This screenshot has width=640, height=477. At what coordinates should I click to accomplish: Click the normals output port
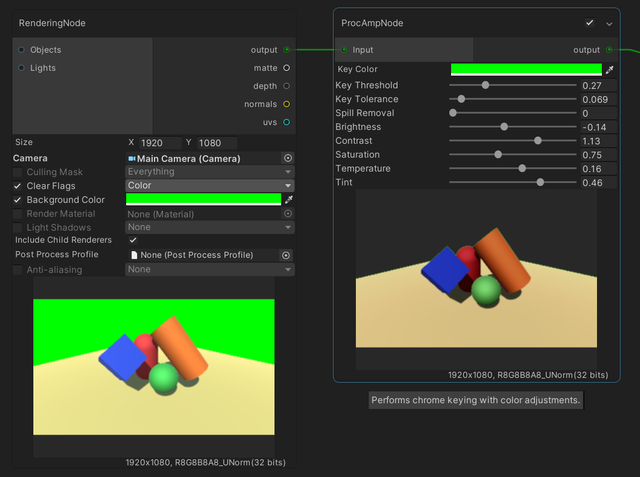(x=287, y=104)
